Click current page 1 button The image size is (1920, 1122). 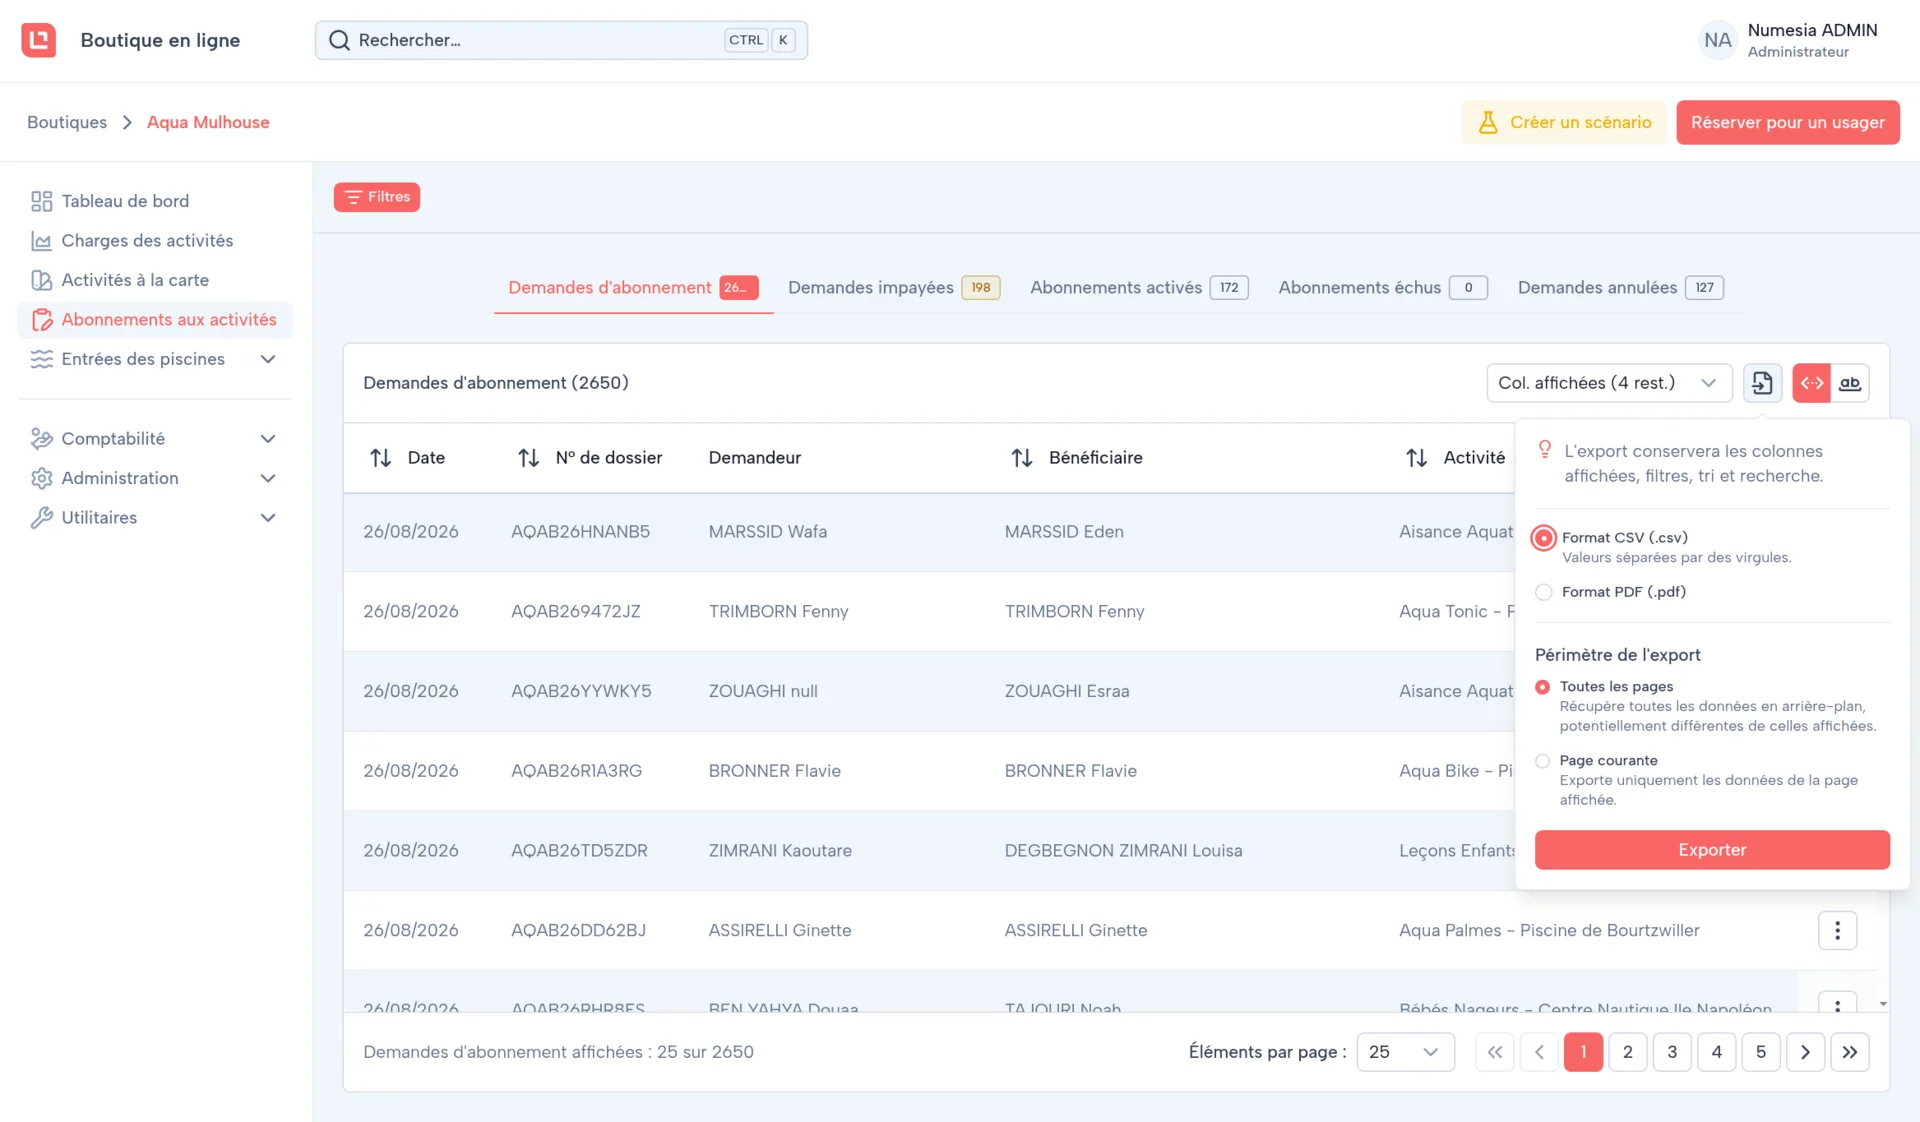tap(1583, 1052)
